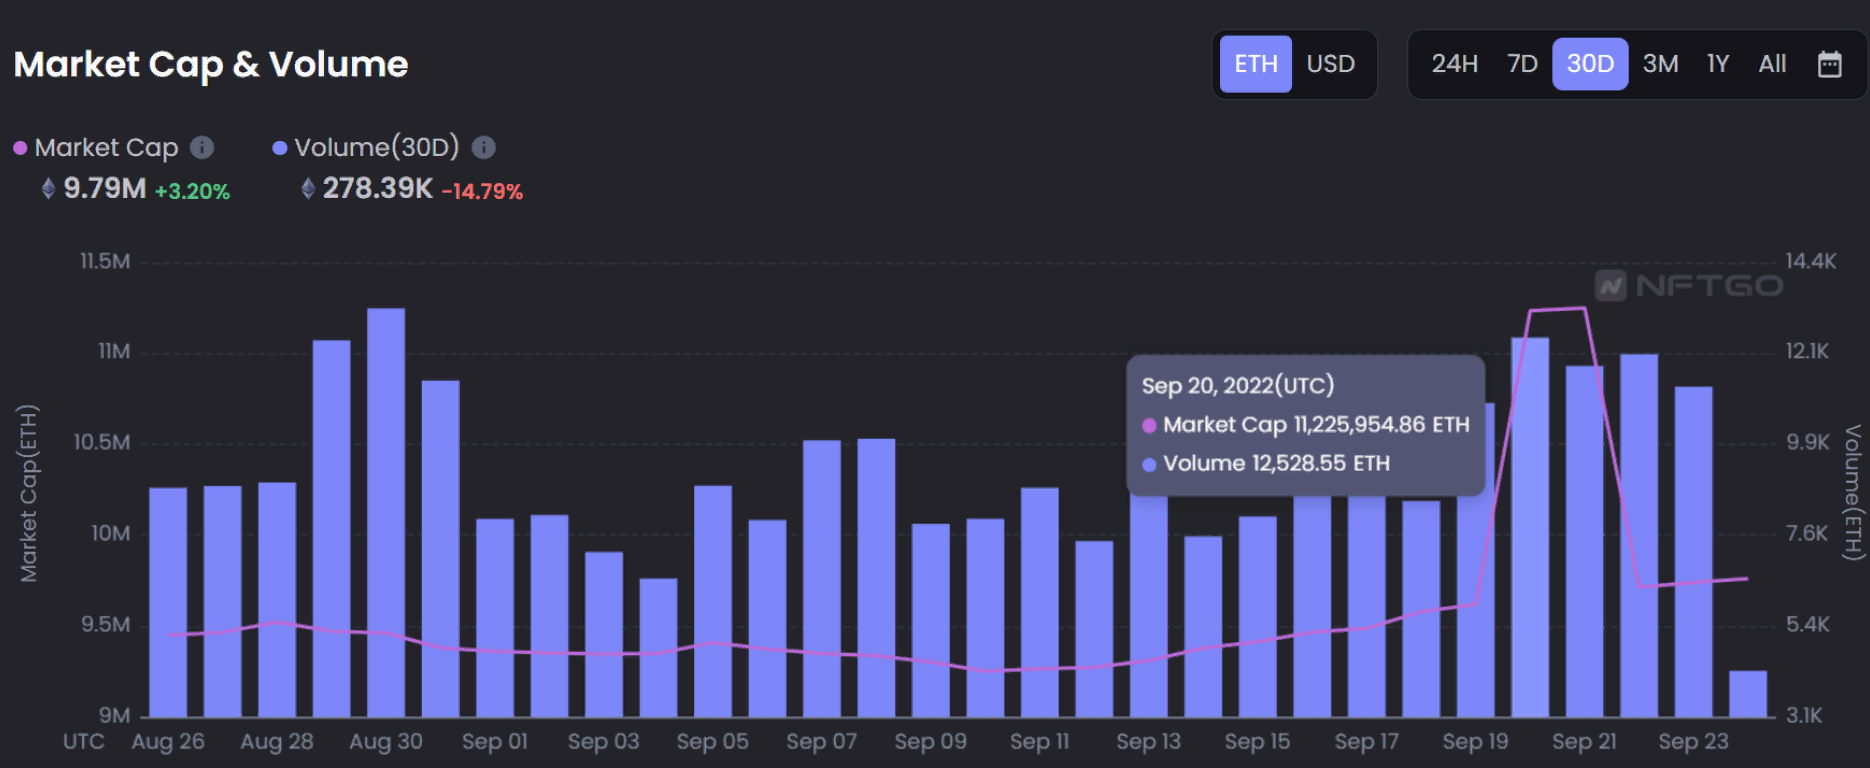
Task: Click the Volume(30D) info icon
Action: click(x=484, y=148)
